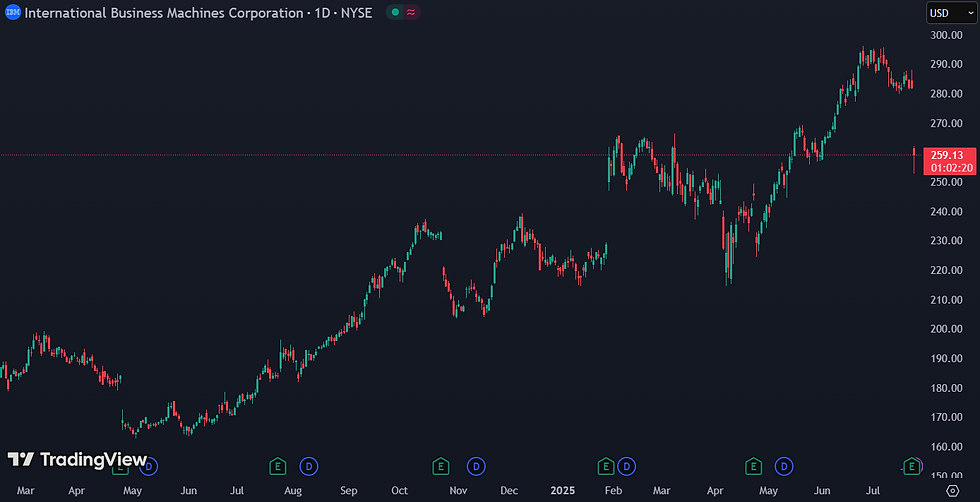Click the 270.00 price axis label
980x502 pixels.
point(946,123)
